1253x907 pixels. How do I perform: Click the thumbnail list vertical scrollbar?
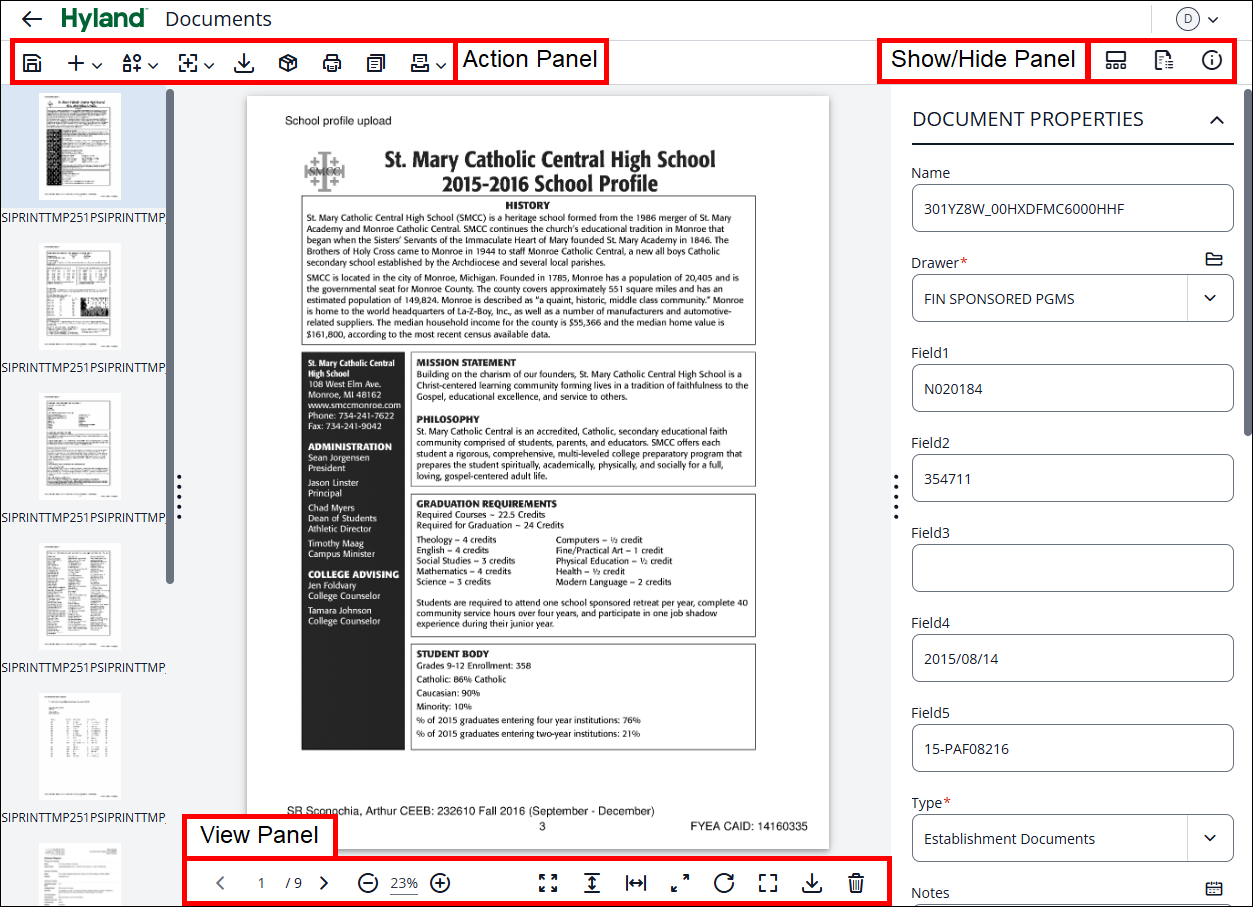(x=170, y=336)
